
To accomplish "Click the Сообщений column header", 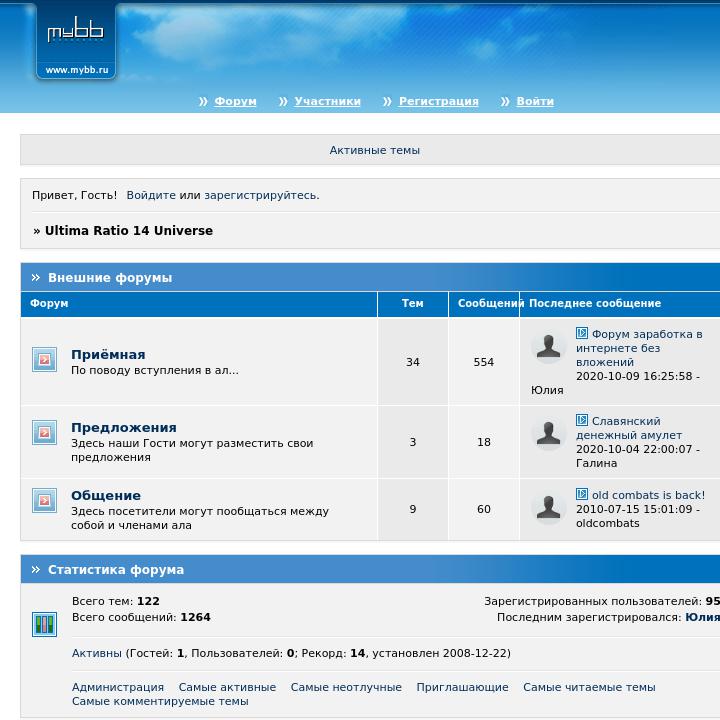I will [484, 303].
